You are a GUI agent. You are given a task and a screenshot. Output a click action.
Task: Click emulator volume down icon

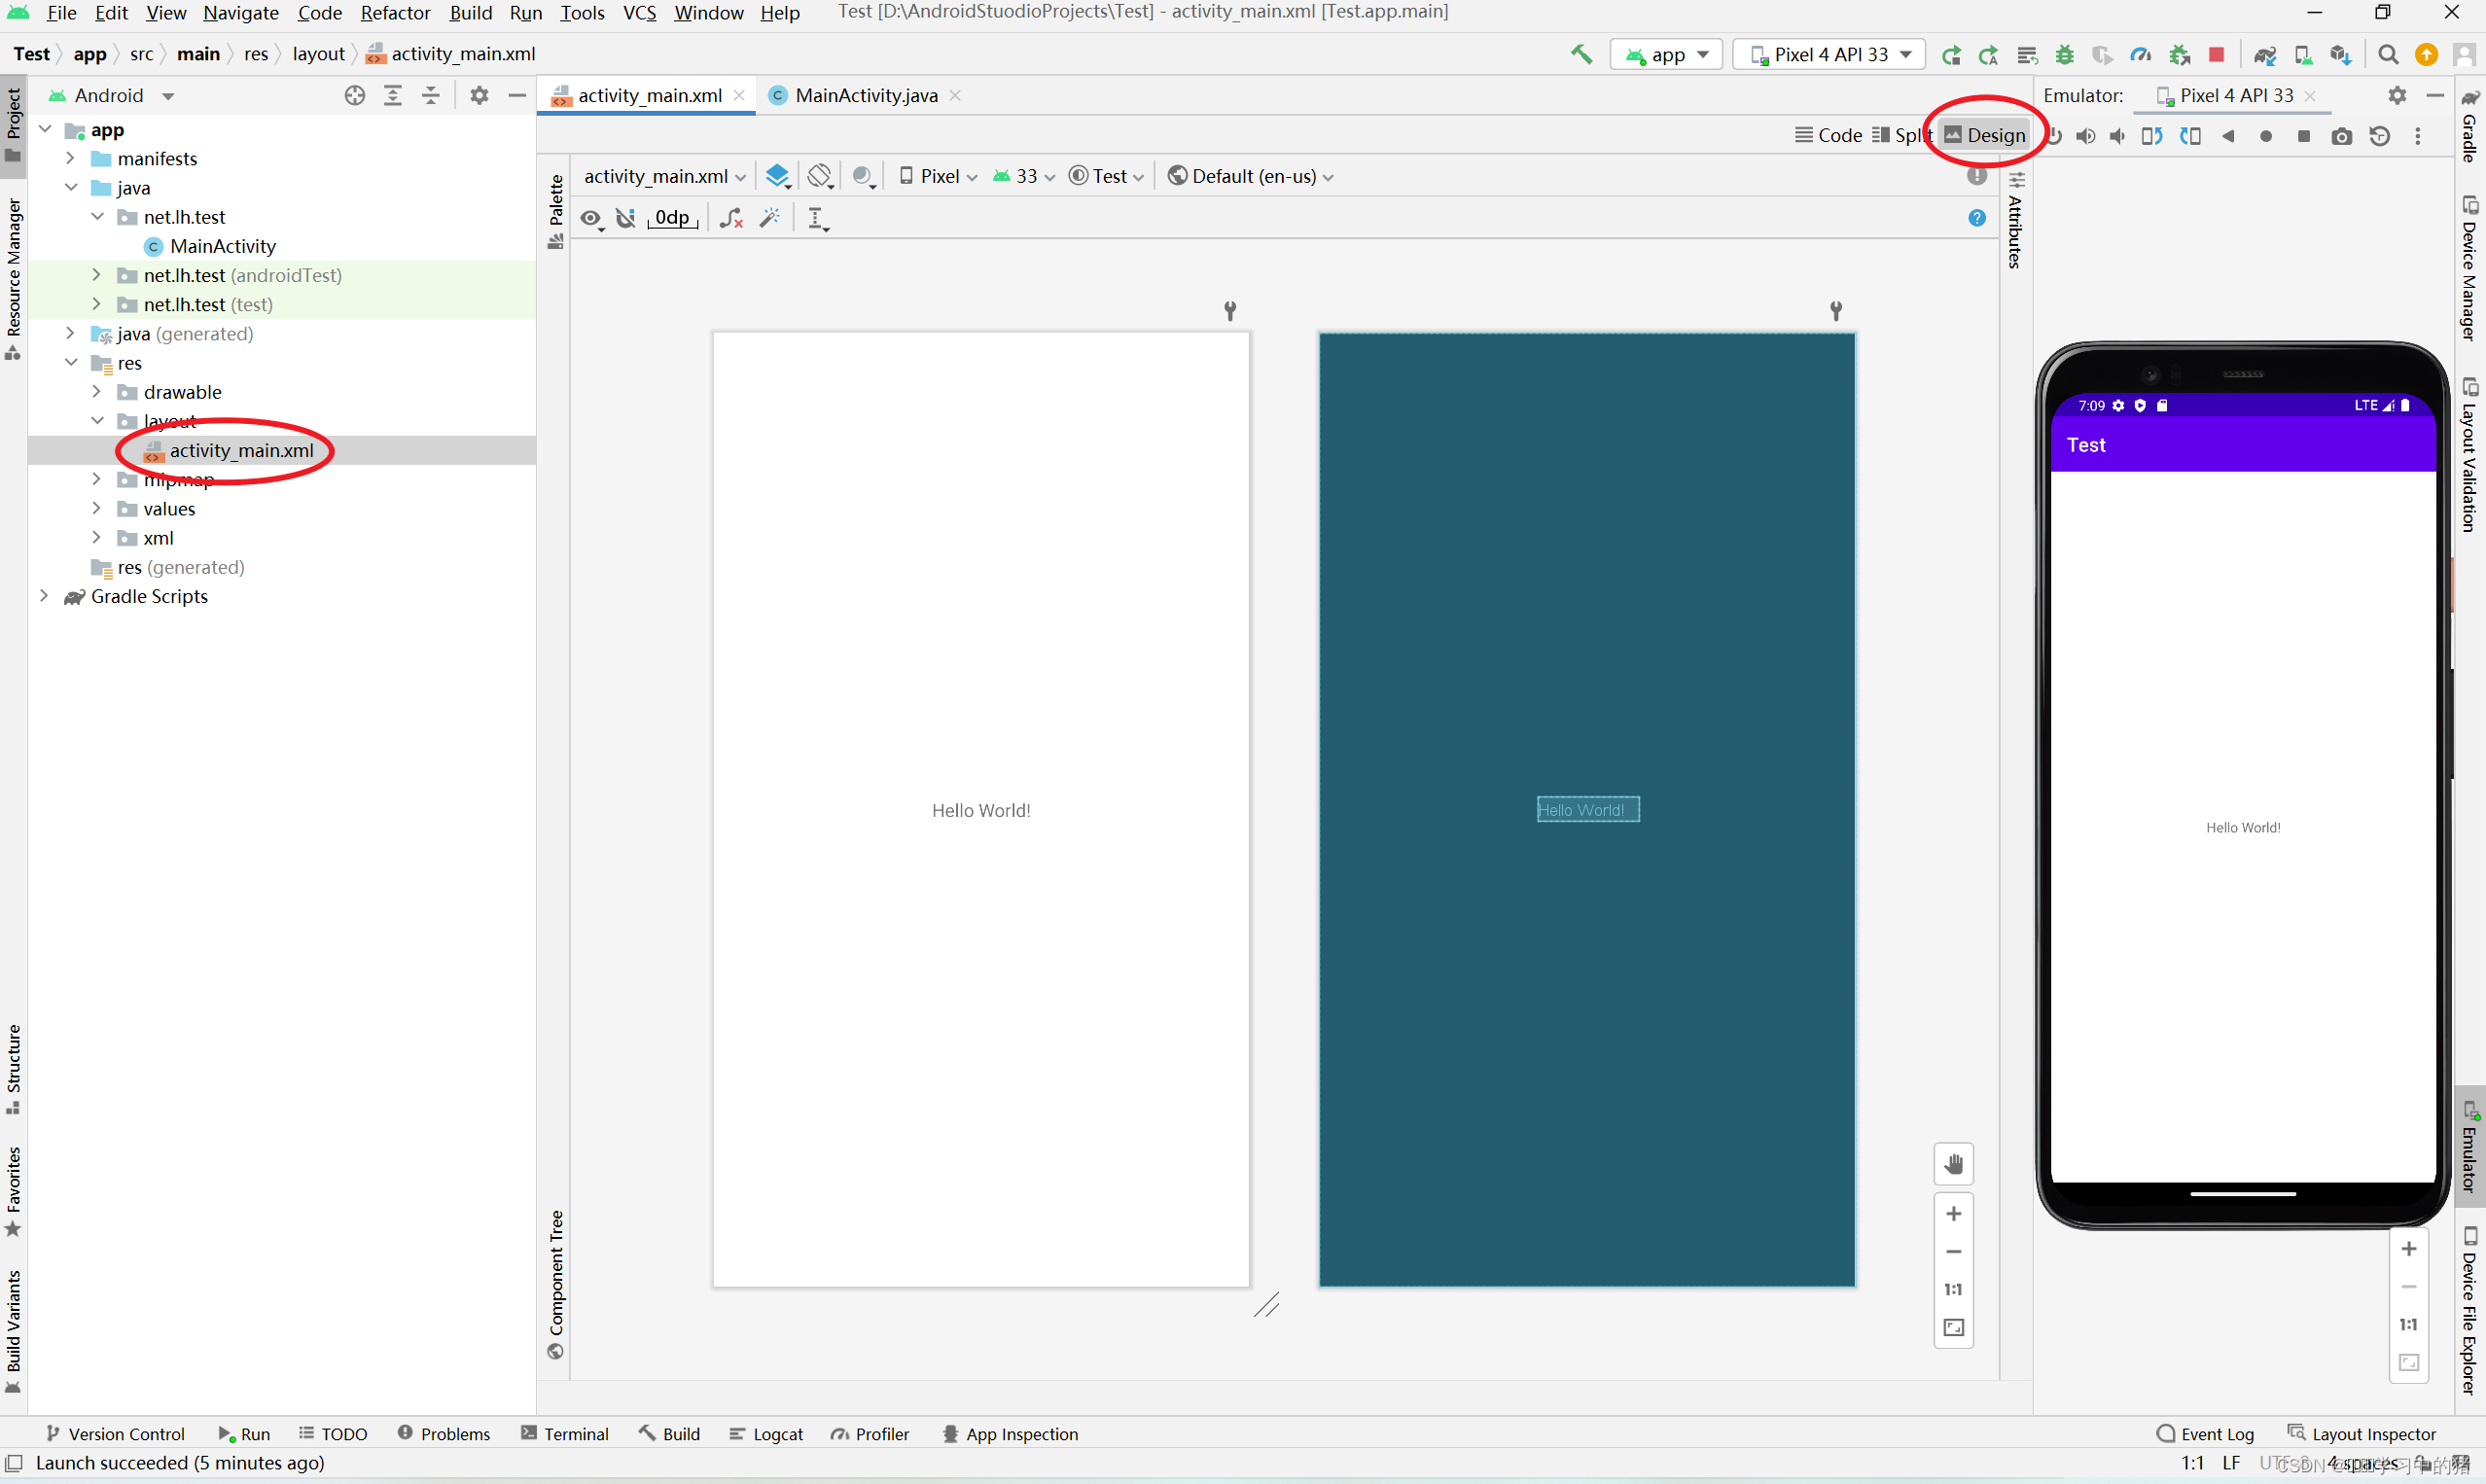pos(2118,136)
